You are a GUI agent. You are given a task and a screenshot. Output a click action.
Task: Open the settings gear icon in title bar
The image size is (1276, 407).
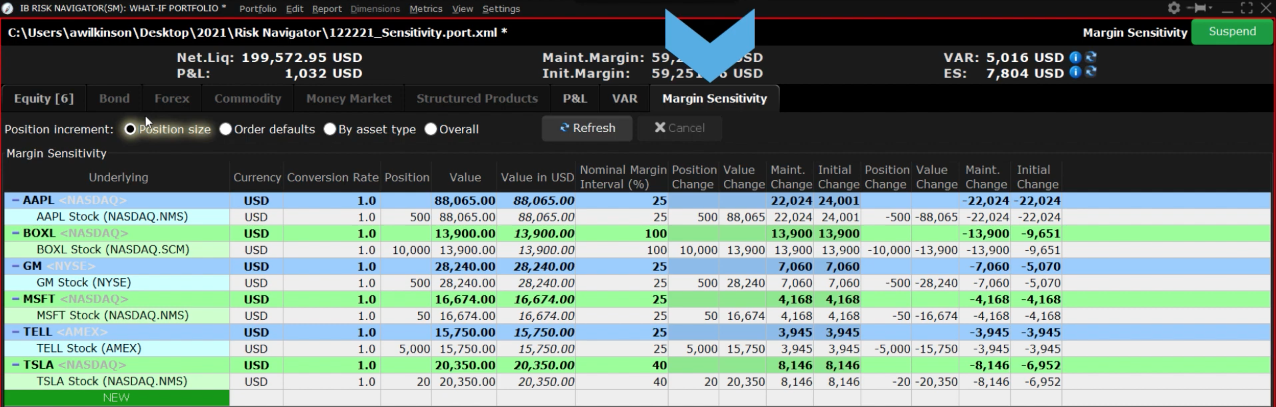(1173, 8)
